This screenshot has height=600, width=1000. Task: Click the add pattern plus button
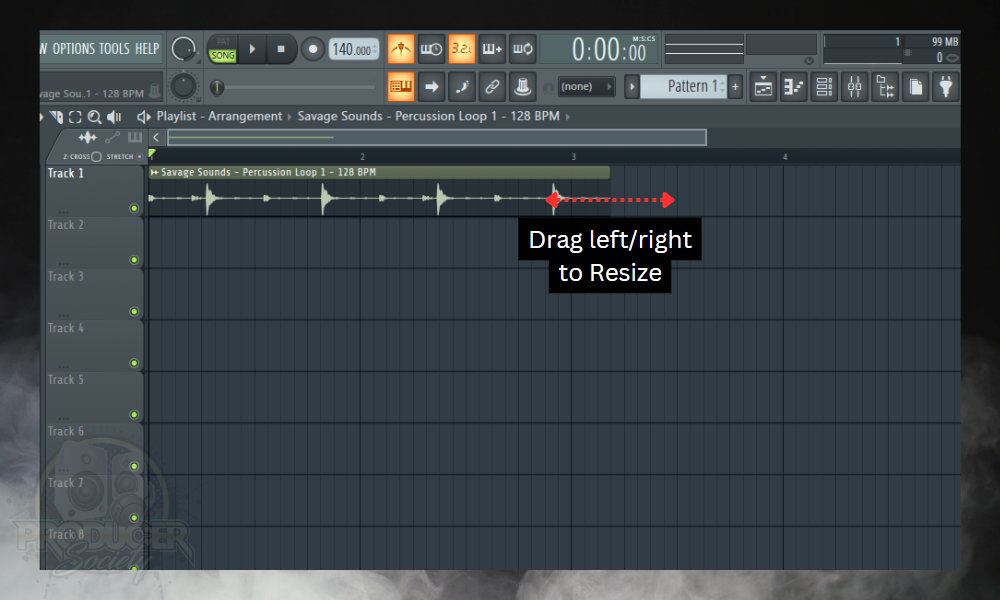(x=735, y=87)
